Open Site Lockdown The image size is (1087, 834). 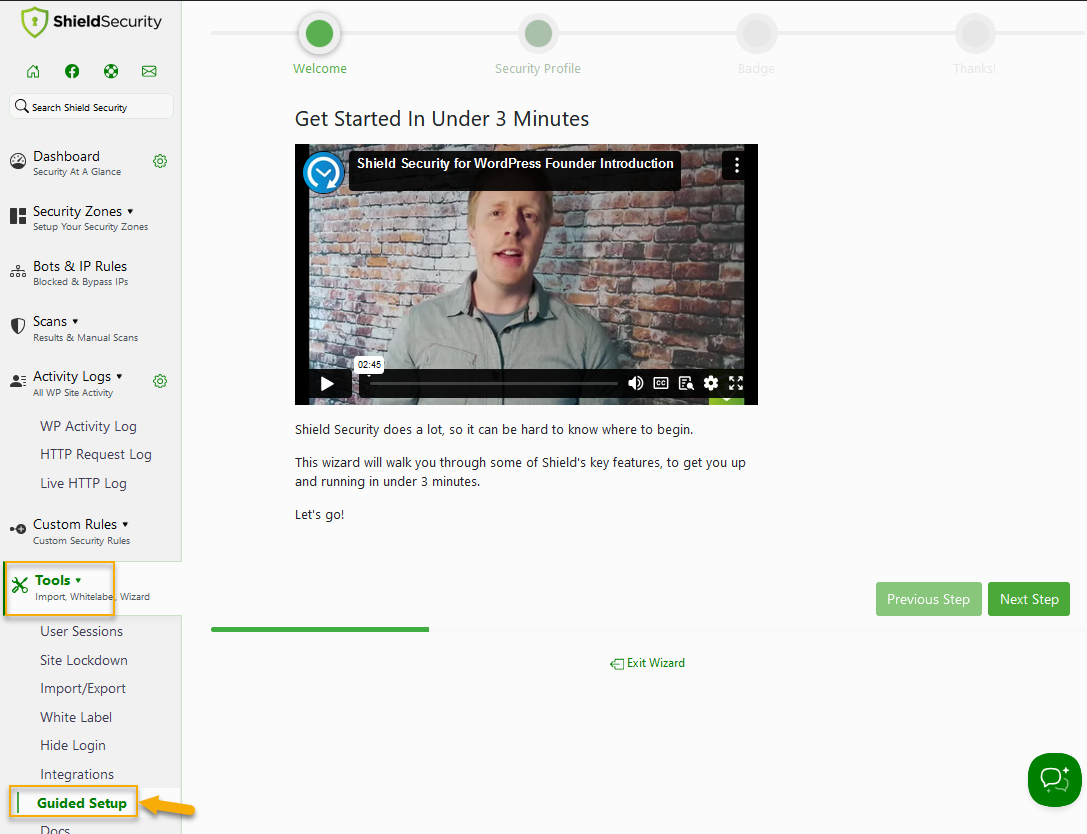tap(84, 661)
